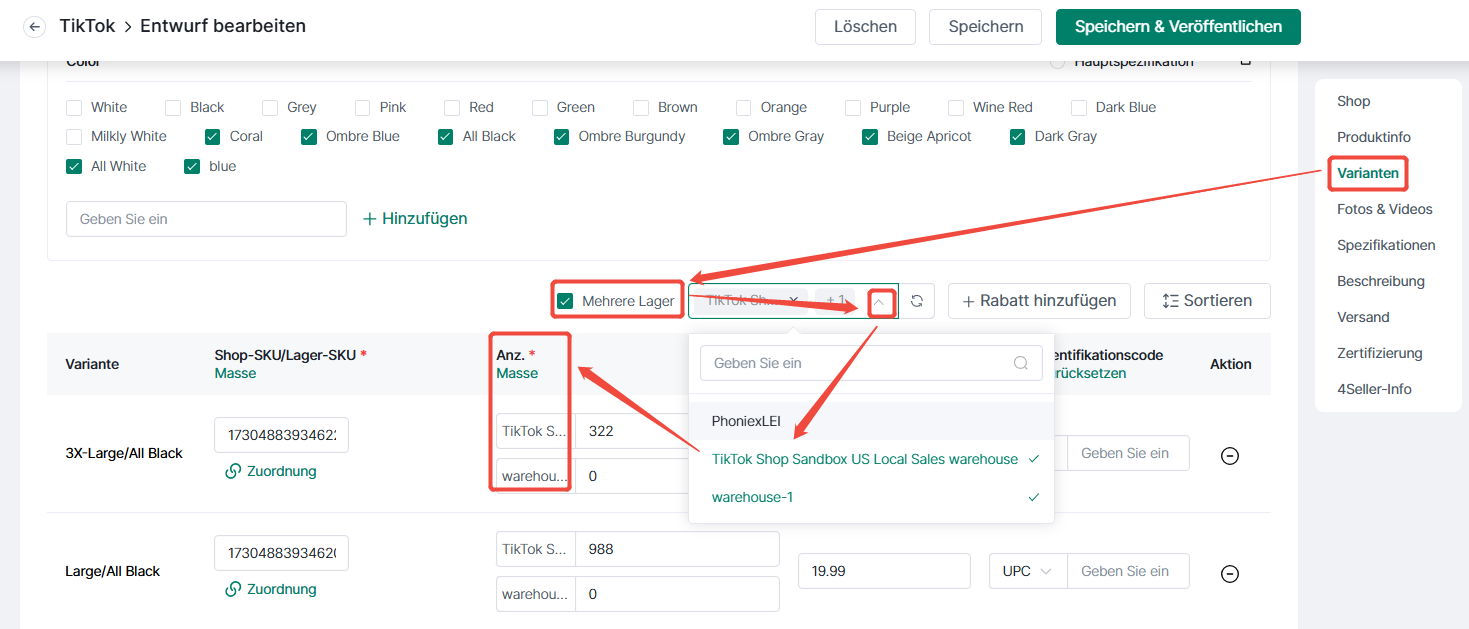This screenshot has height=629, width=1469.
Task: Open the Shop section
Action: click(1353, 101)
